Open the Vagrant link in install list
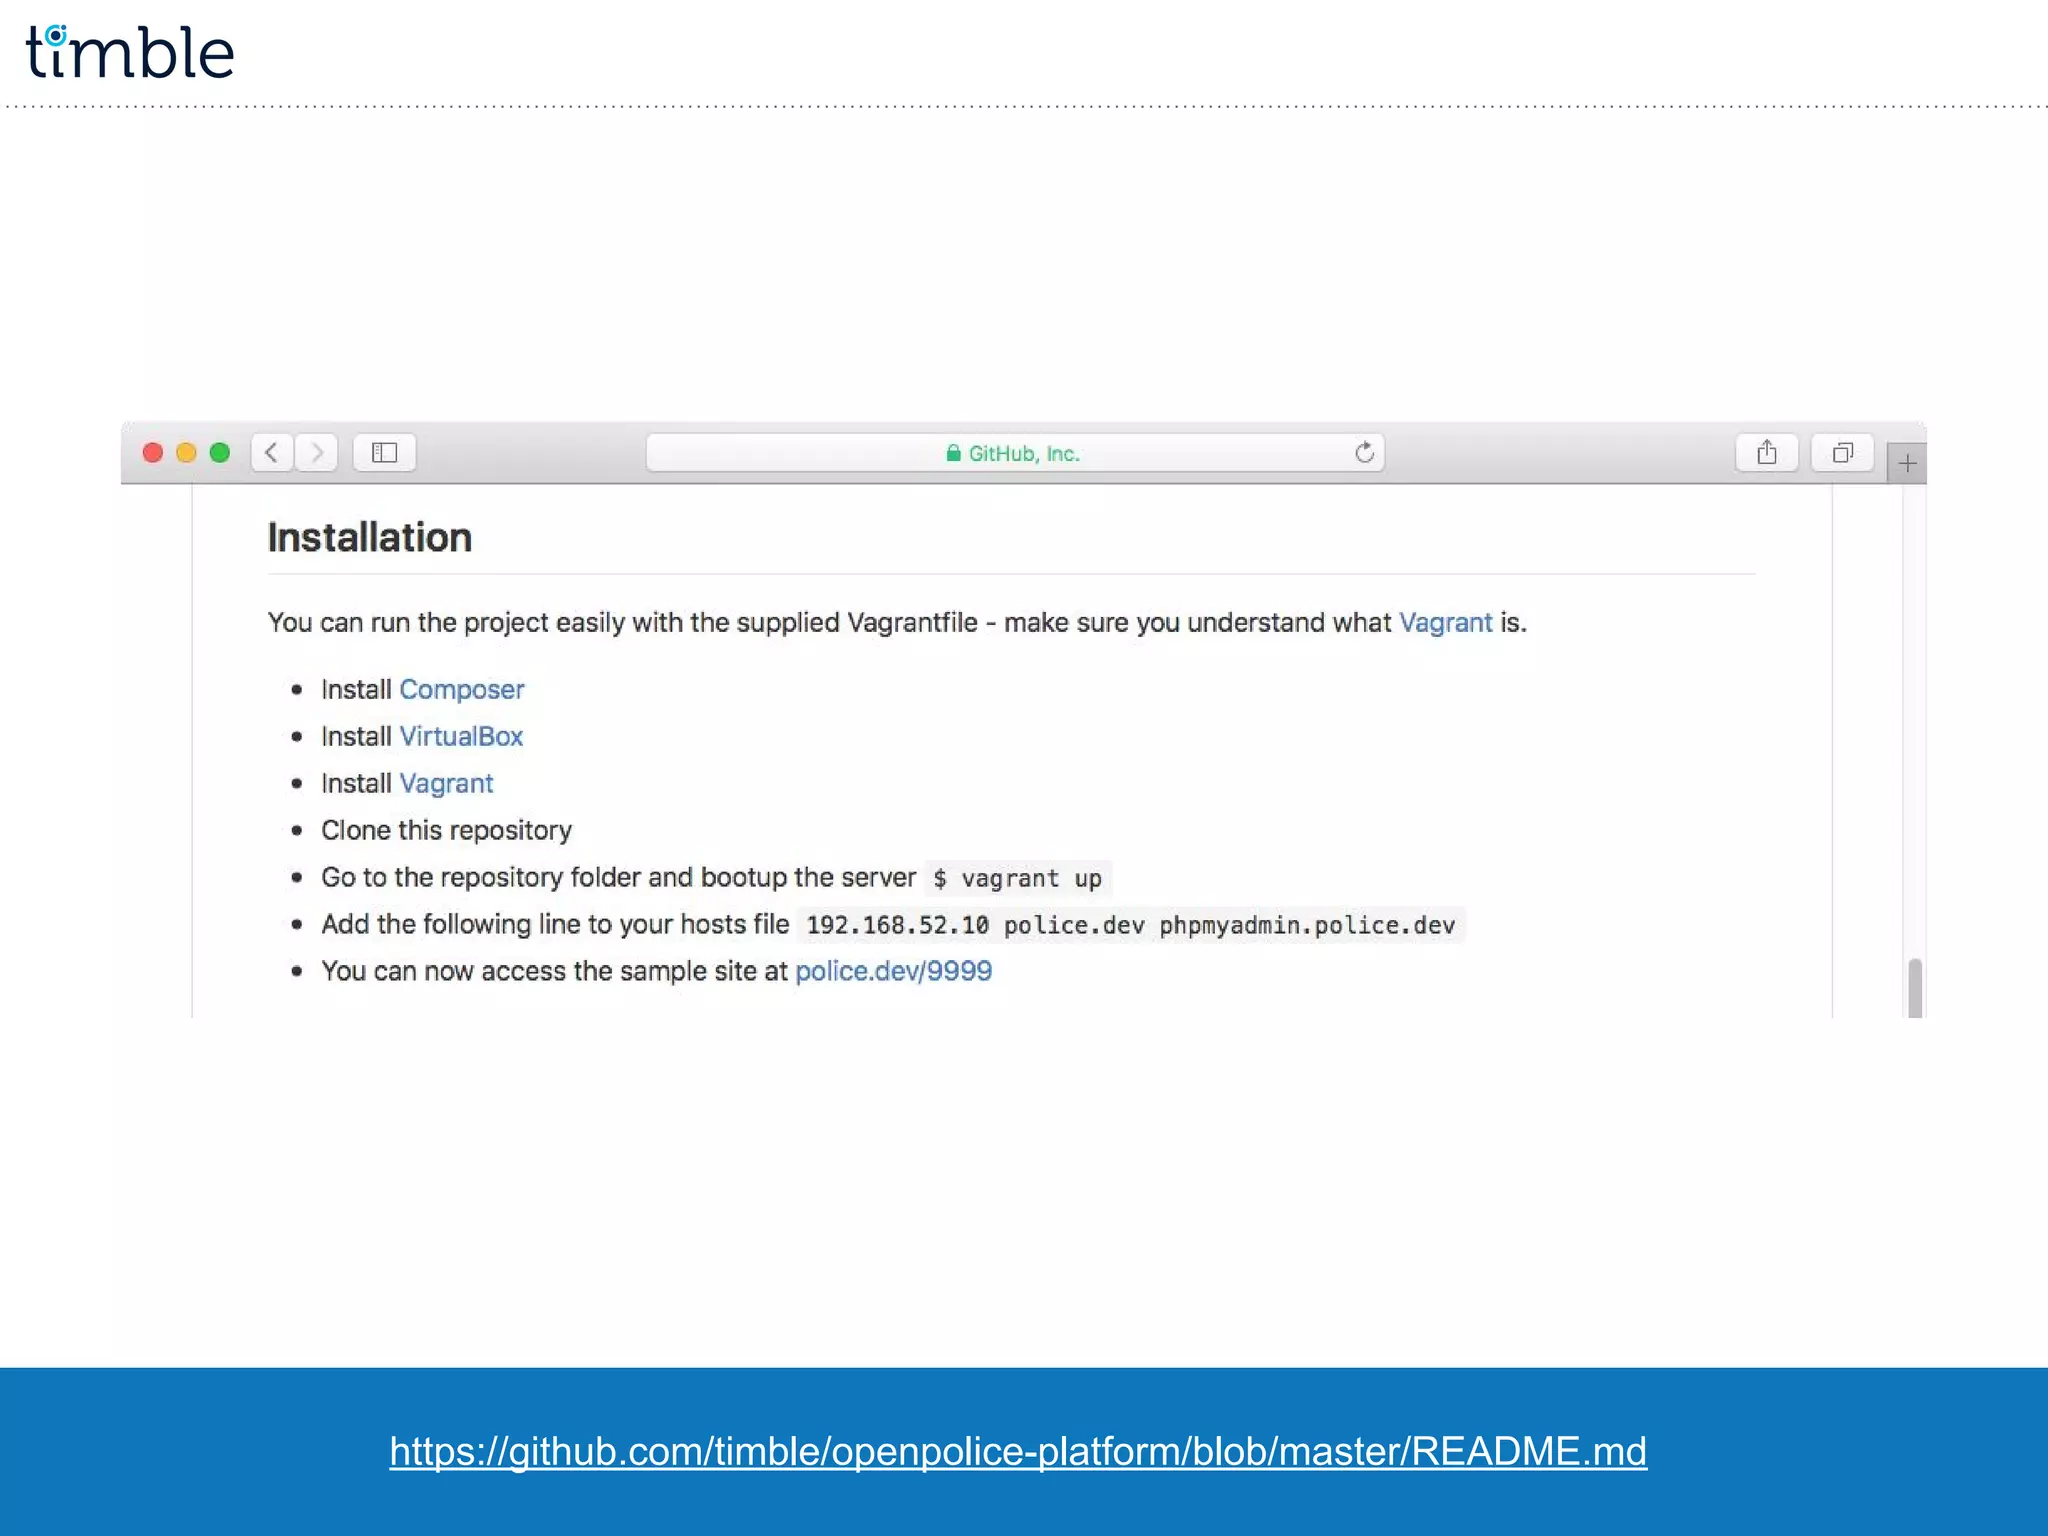The image size is (2048, 1536). [x=446, y=784]
